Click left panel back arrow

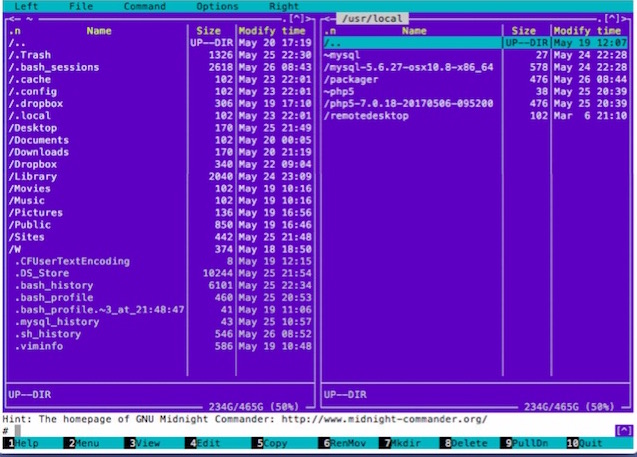click(11, 19)
